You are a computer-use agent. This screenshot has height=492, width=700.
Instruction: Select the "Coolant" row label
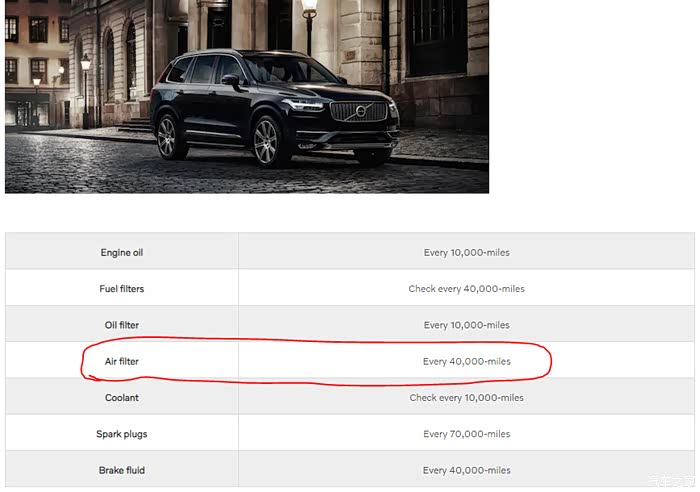(x=122, y=398)
